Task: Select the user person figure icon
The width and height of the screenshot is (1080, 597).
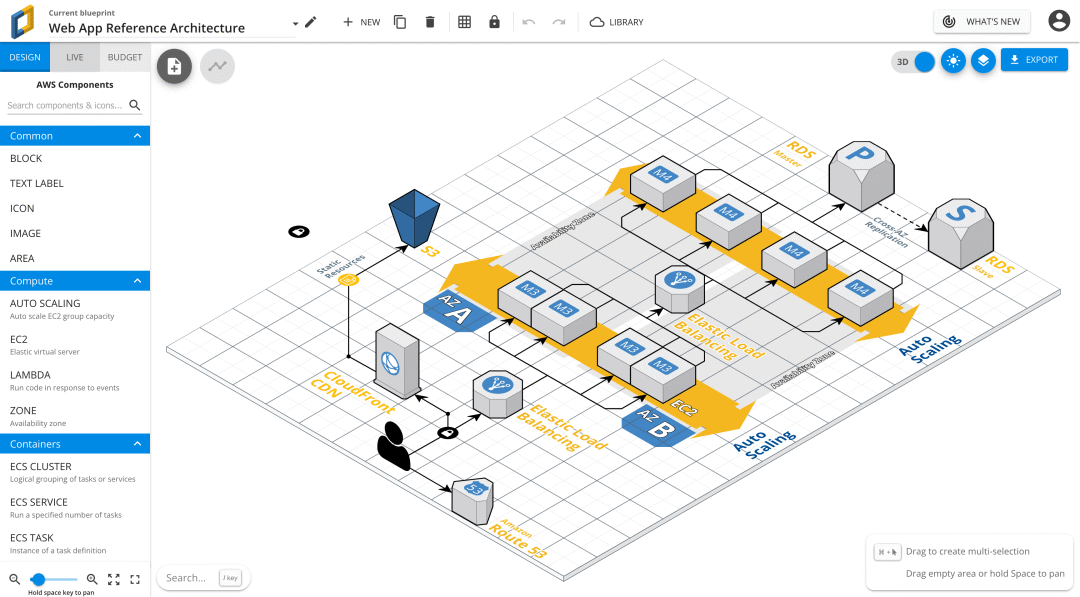Action: [x=394, y=446]
